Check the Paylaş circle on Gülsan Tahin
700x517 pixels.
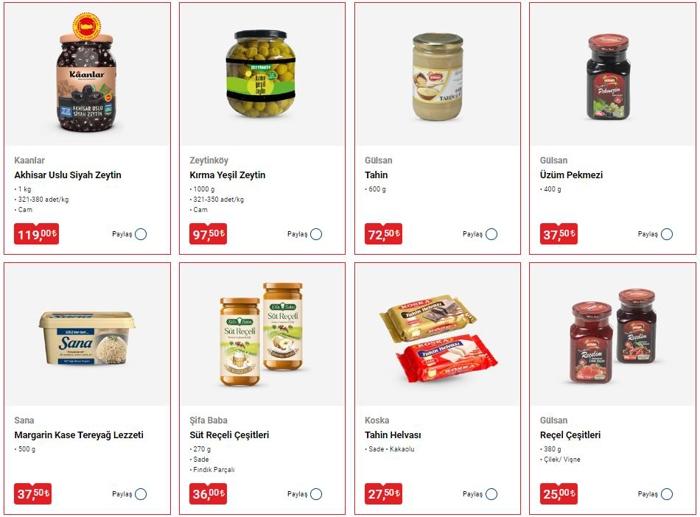pos(492,234)
